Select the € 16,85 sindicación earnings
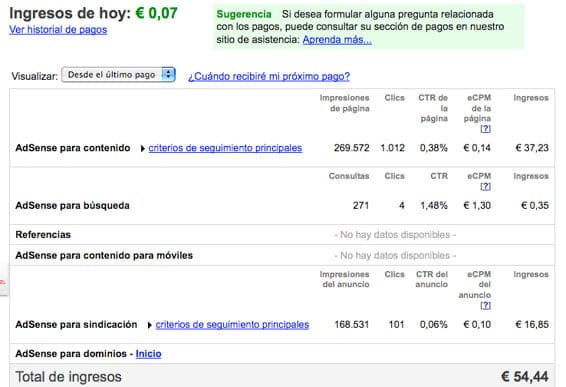Viewport: 566px width, 387px height. 532,325
